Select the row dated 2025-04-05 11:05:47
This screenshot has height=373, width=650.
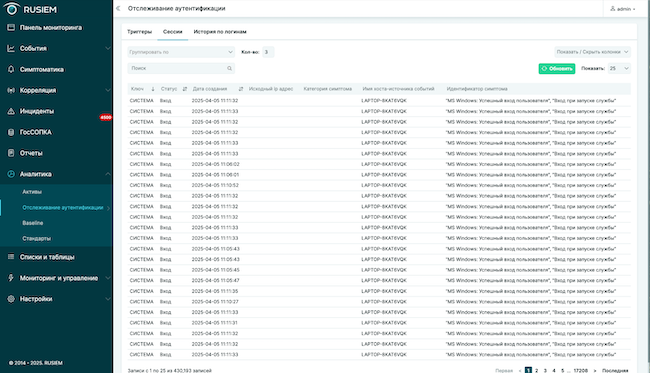click(x=379, y=281)
